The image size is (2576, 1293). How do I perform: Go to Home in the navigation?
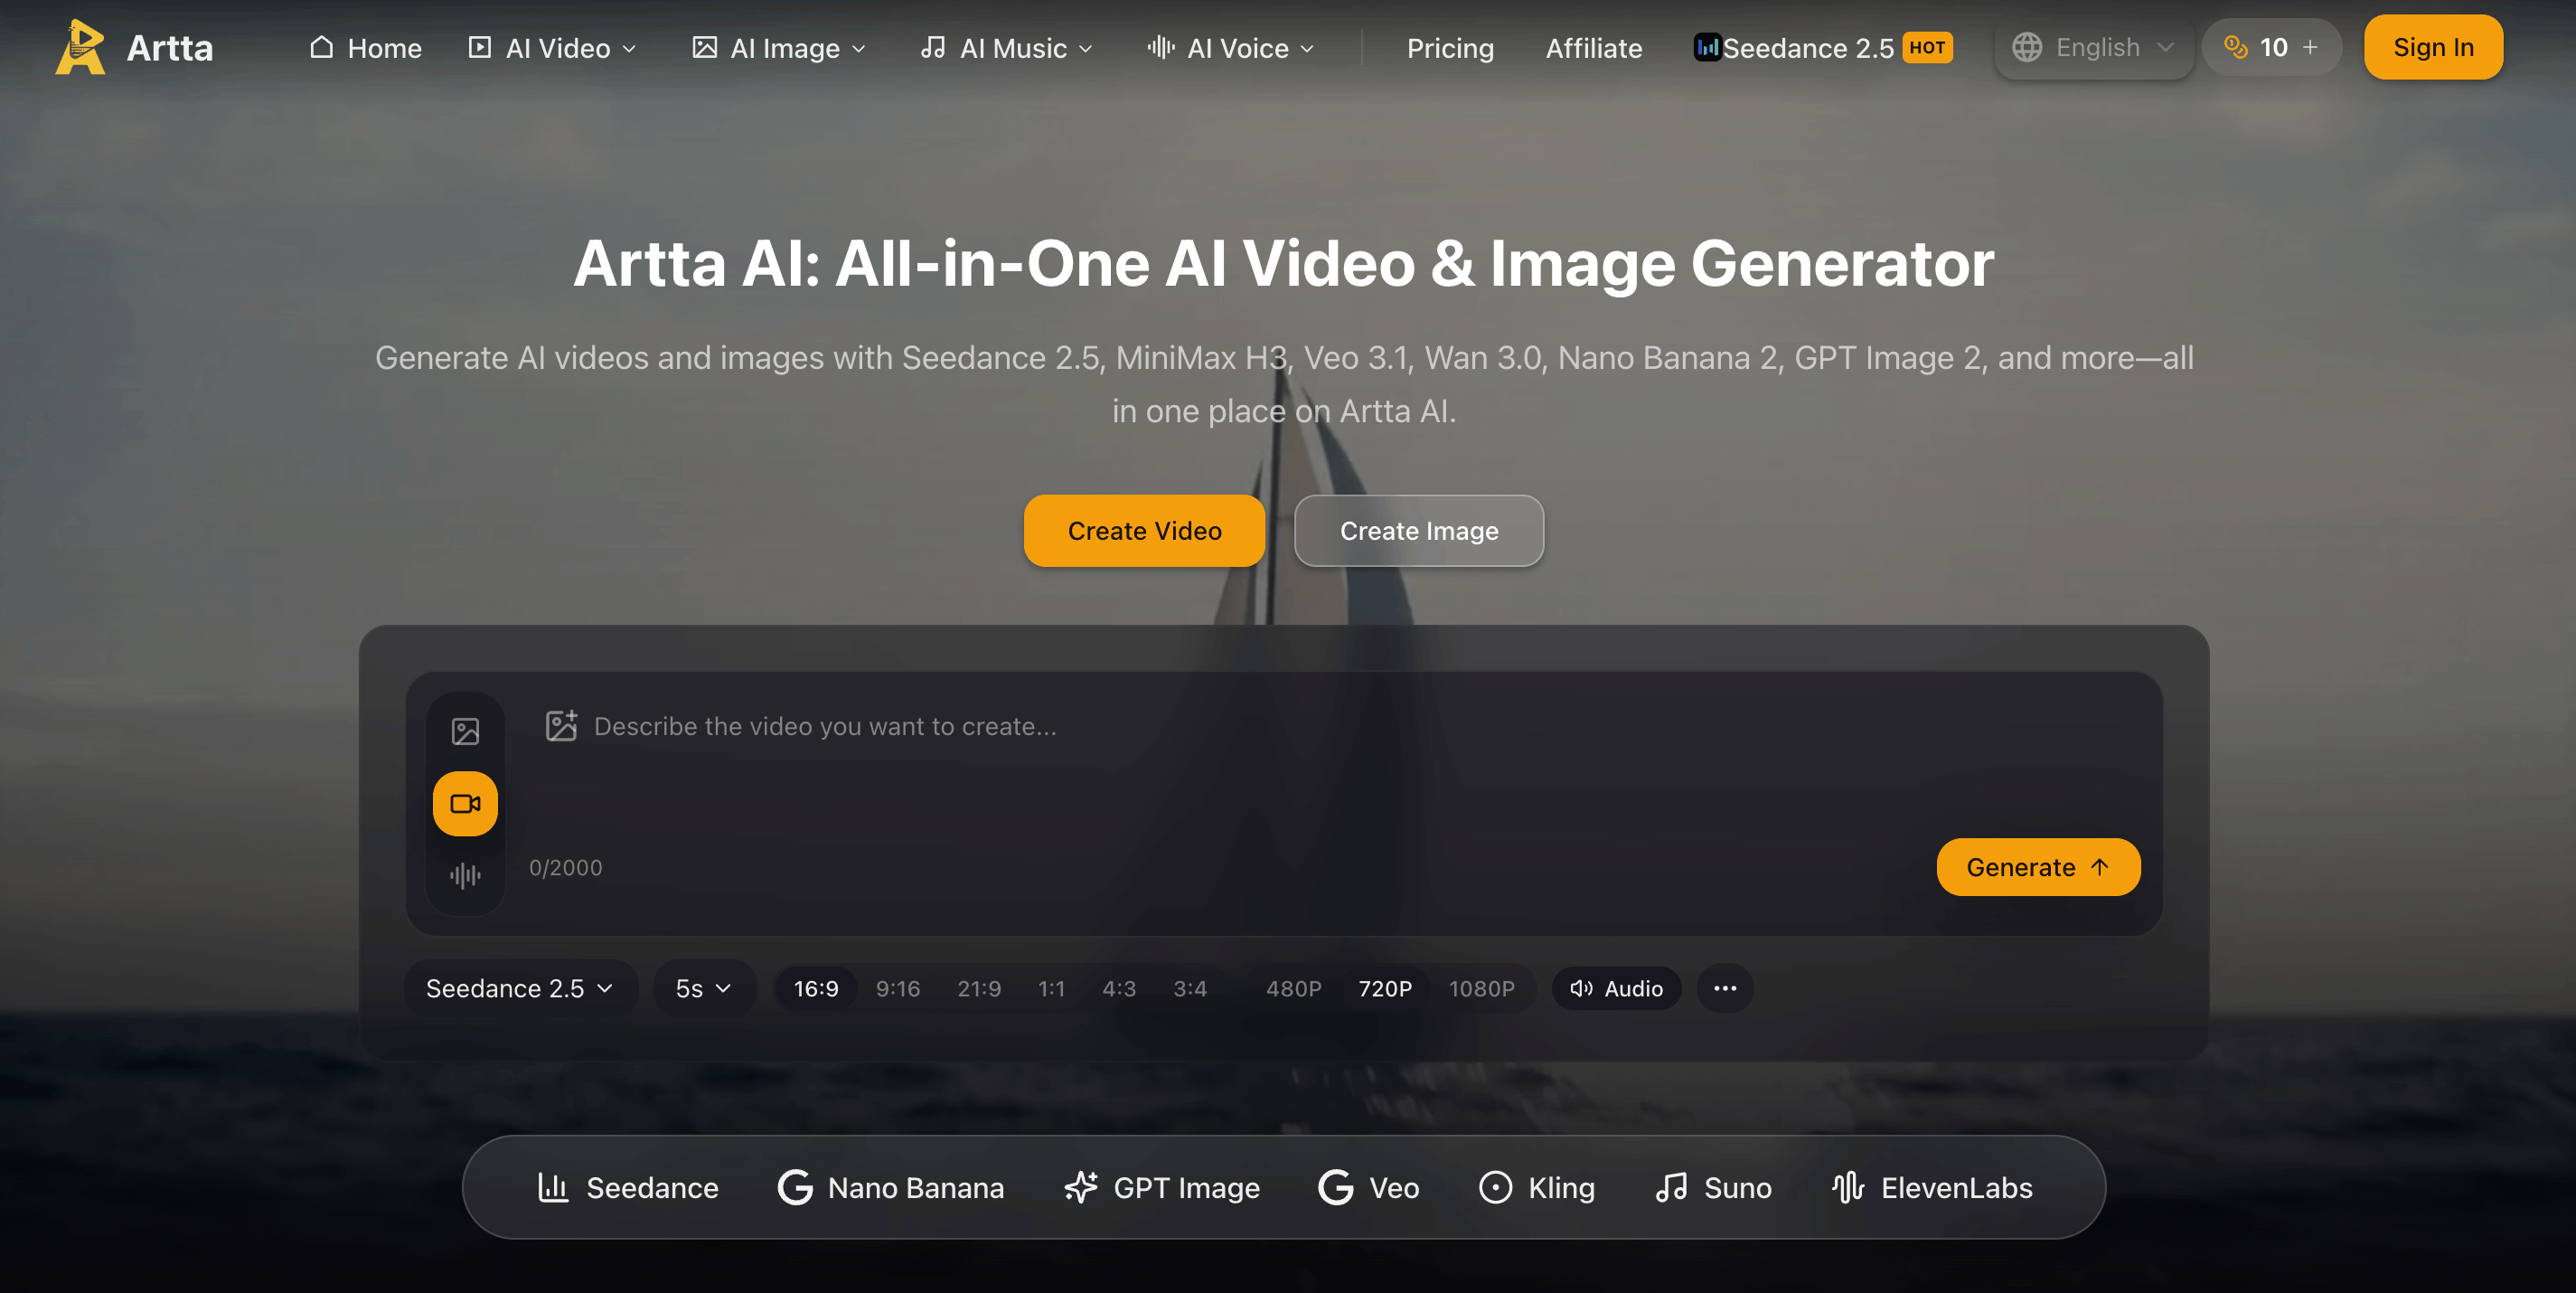coord(365,47)
